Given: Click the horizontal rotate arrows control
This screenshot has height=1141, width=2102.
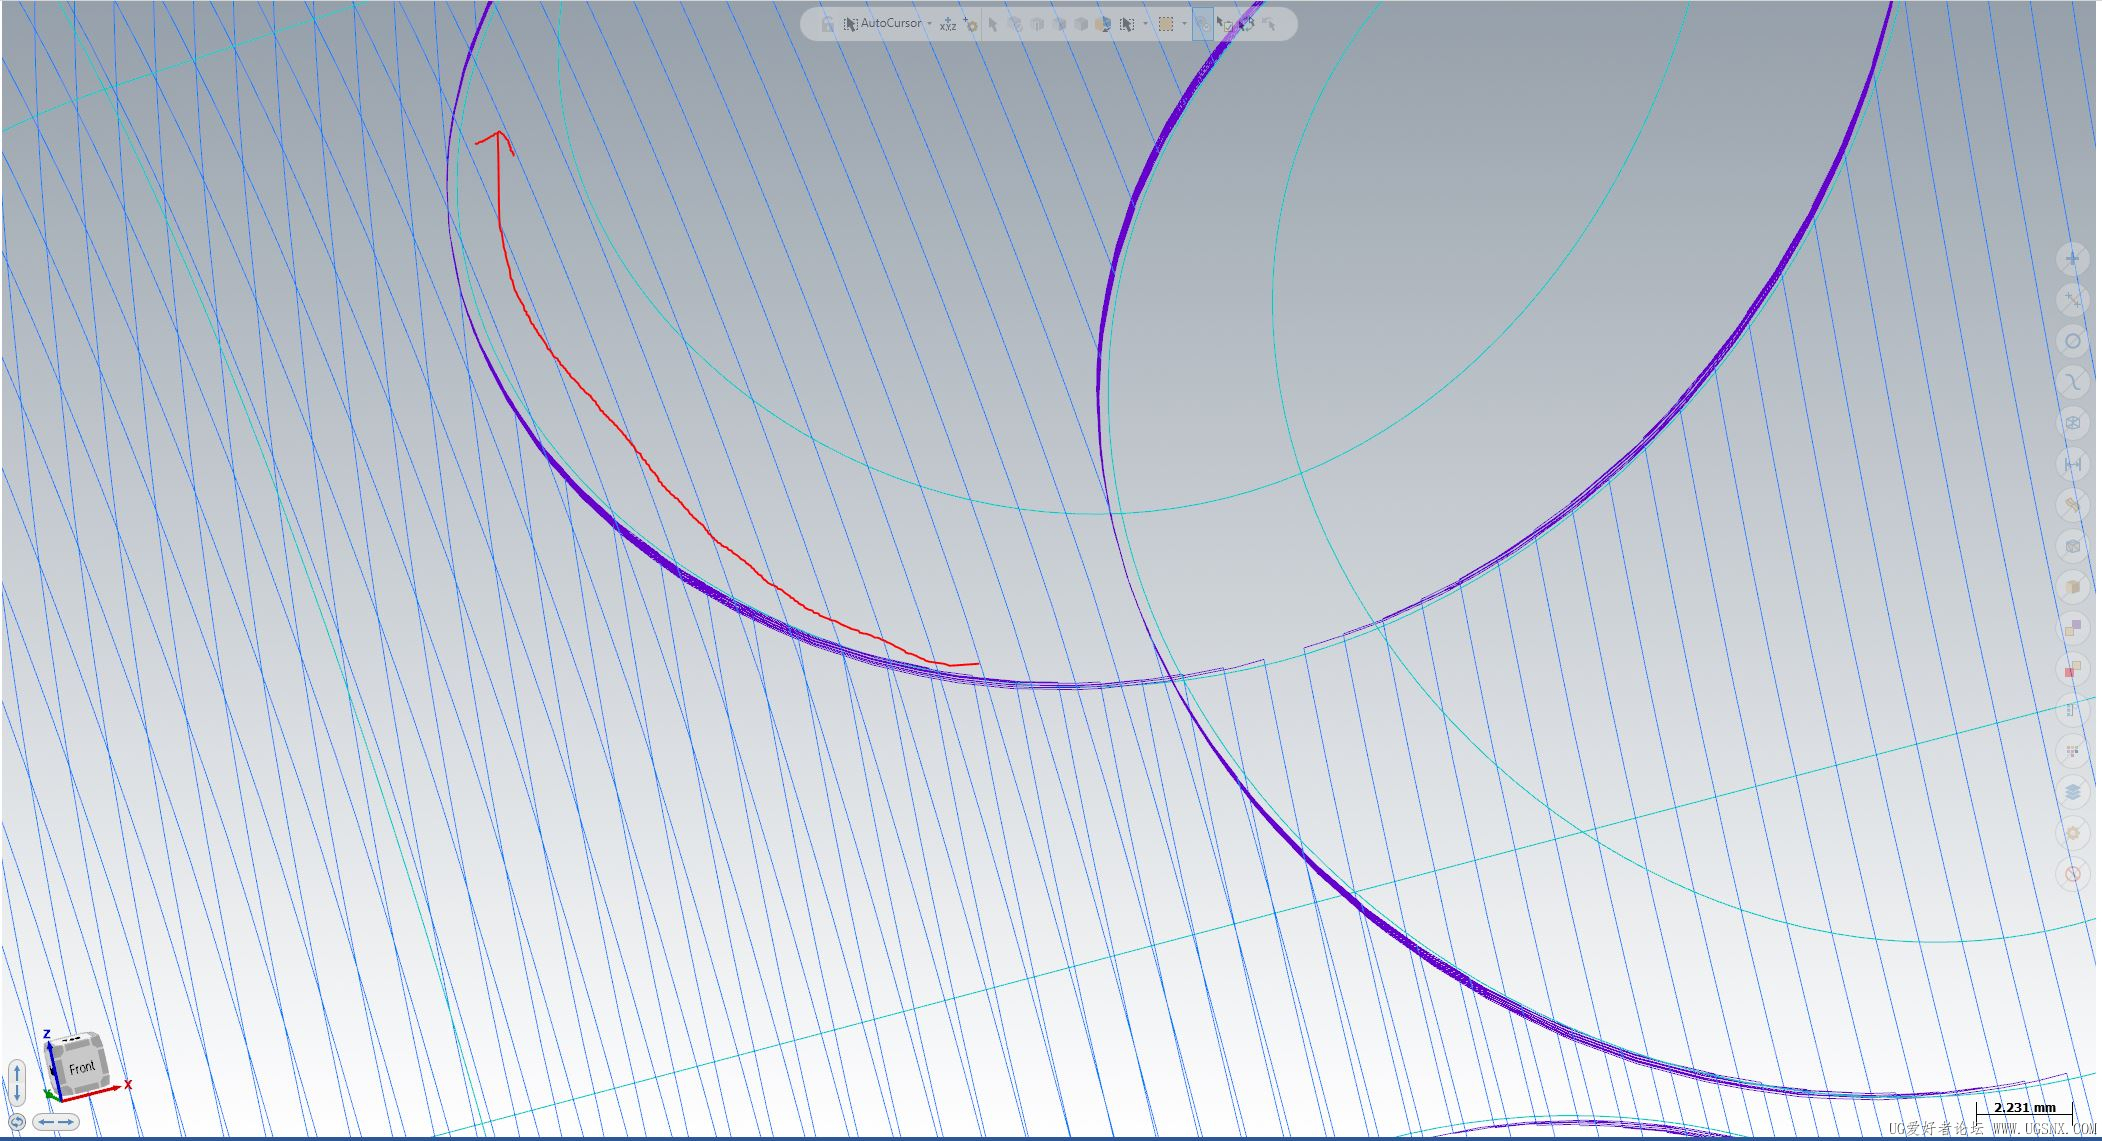Looking at the screenshot, I should (x=56, y=1122).
